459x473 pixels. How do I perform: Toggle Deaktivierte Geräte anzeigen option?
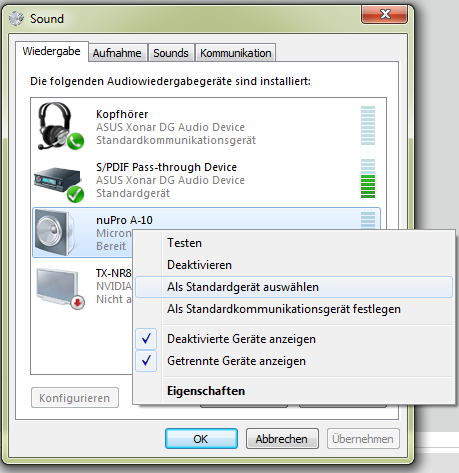click(x=294, y=339)
